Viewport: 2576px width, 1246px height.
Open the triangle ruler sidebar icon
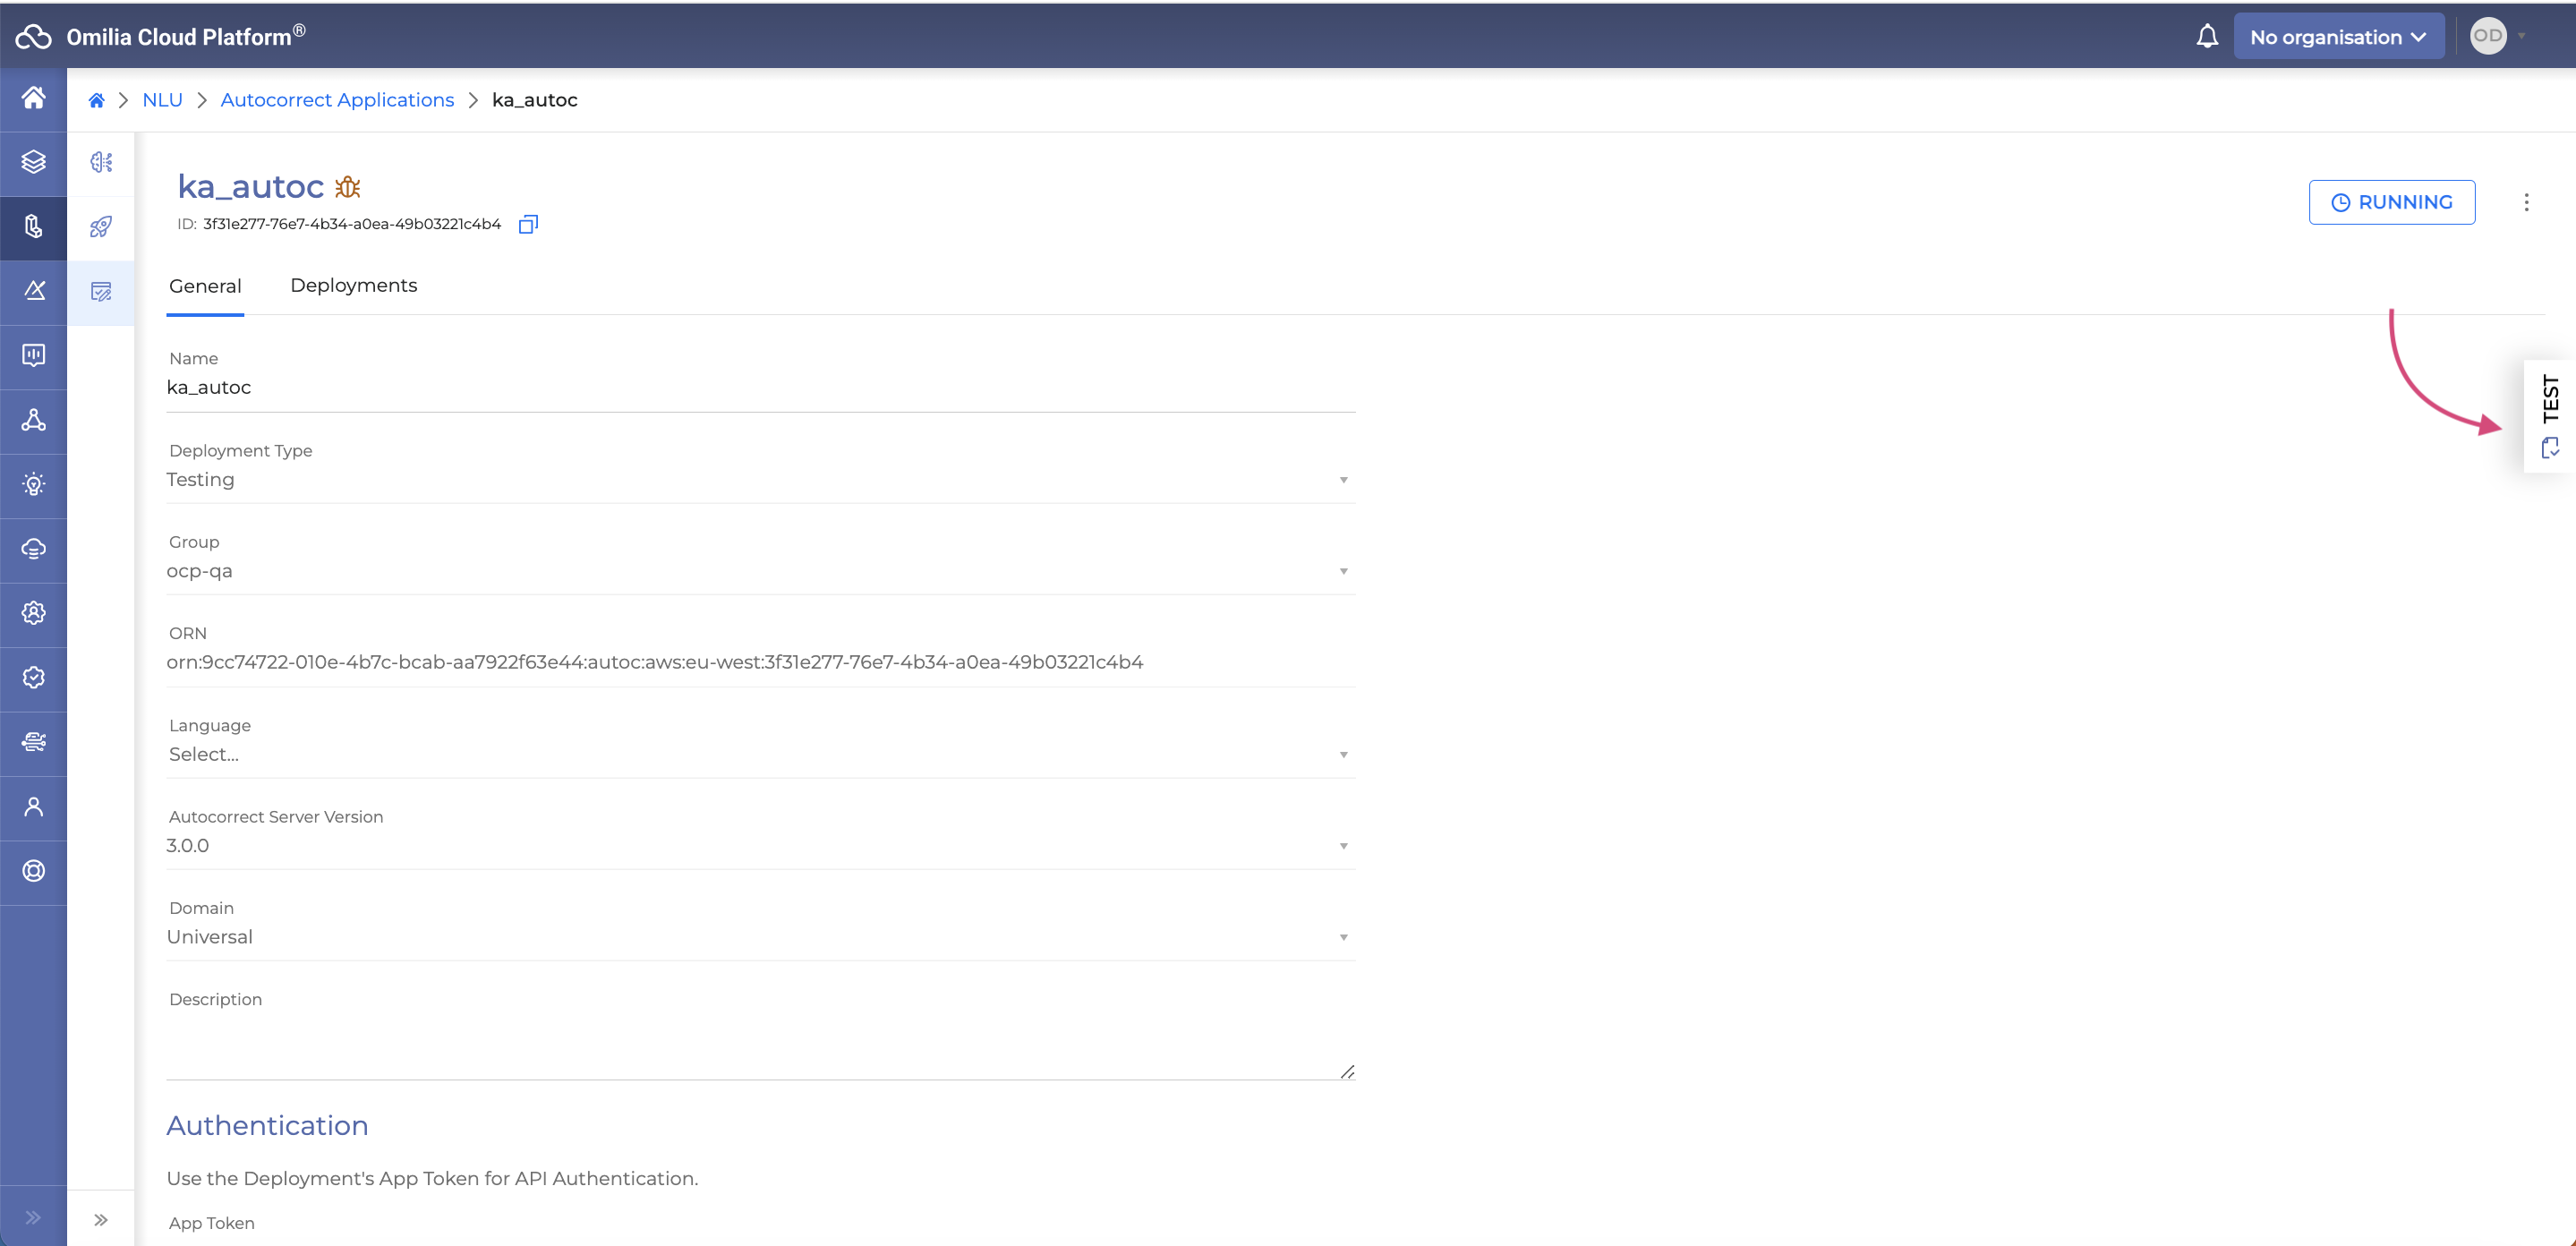click(33, 291)
